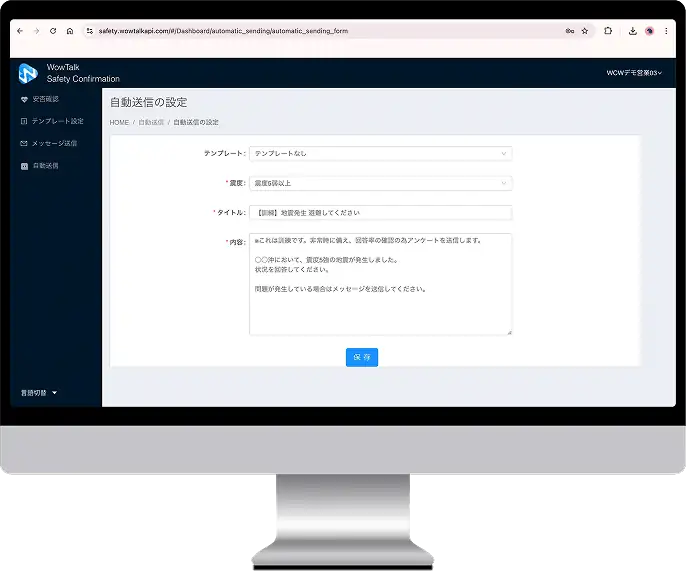
Task: Go to browser home icon
Action: click(70, 31)
